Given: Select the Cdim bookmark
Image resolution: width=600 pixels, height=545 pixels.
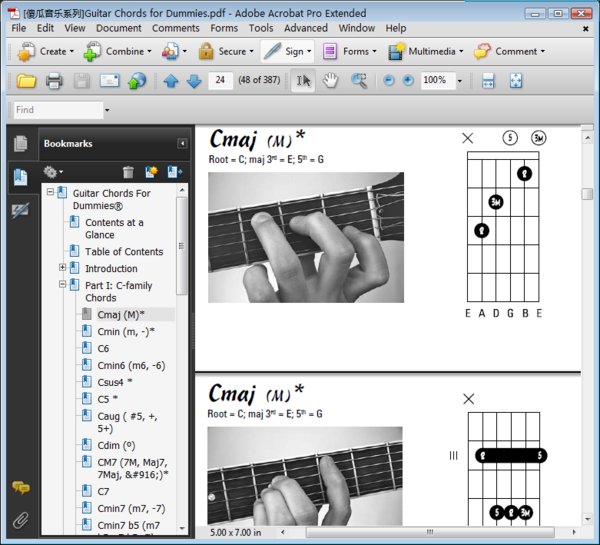Looking at the screenshot, I should (116, 445).
